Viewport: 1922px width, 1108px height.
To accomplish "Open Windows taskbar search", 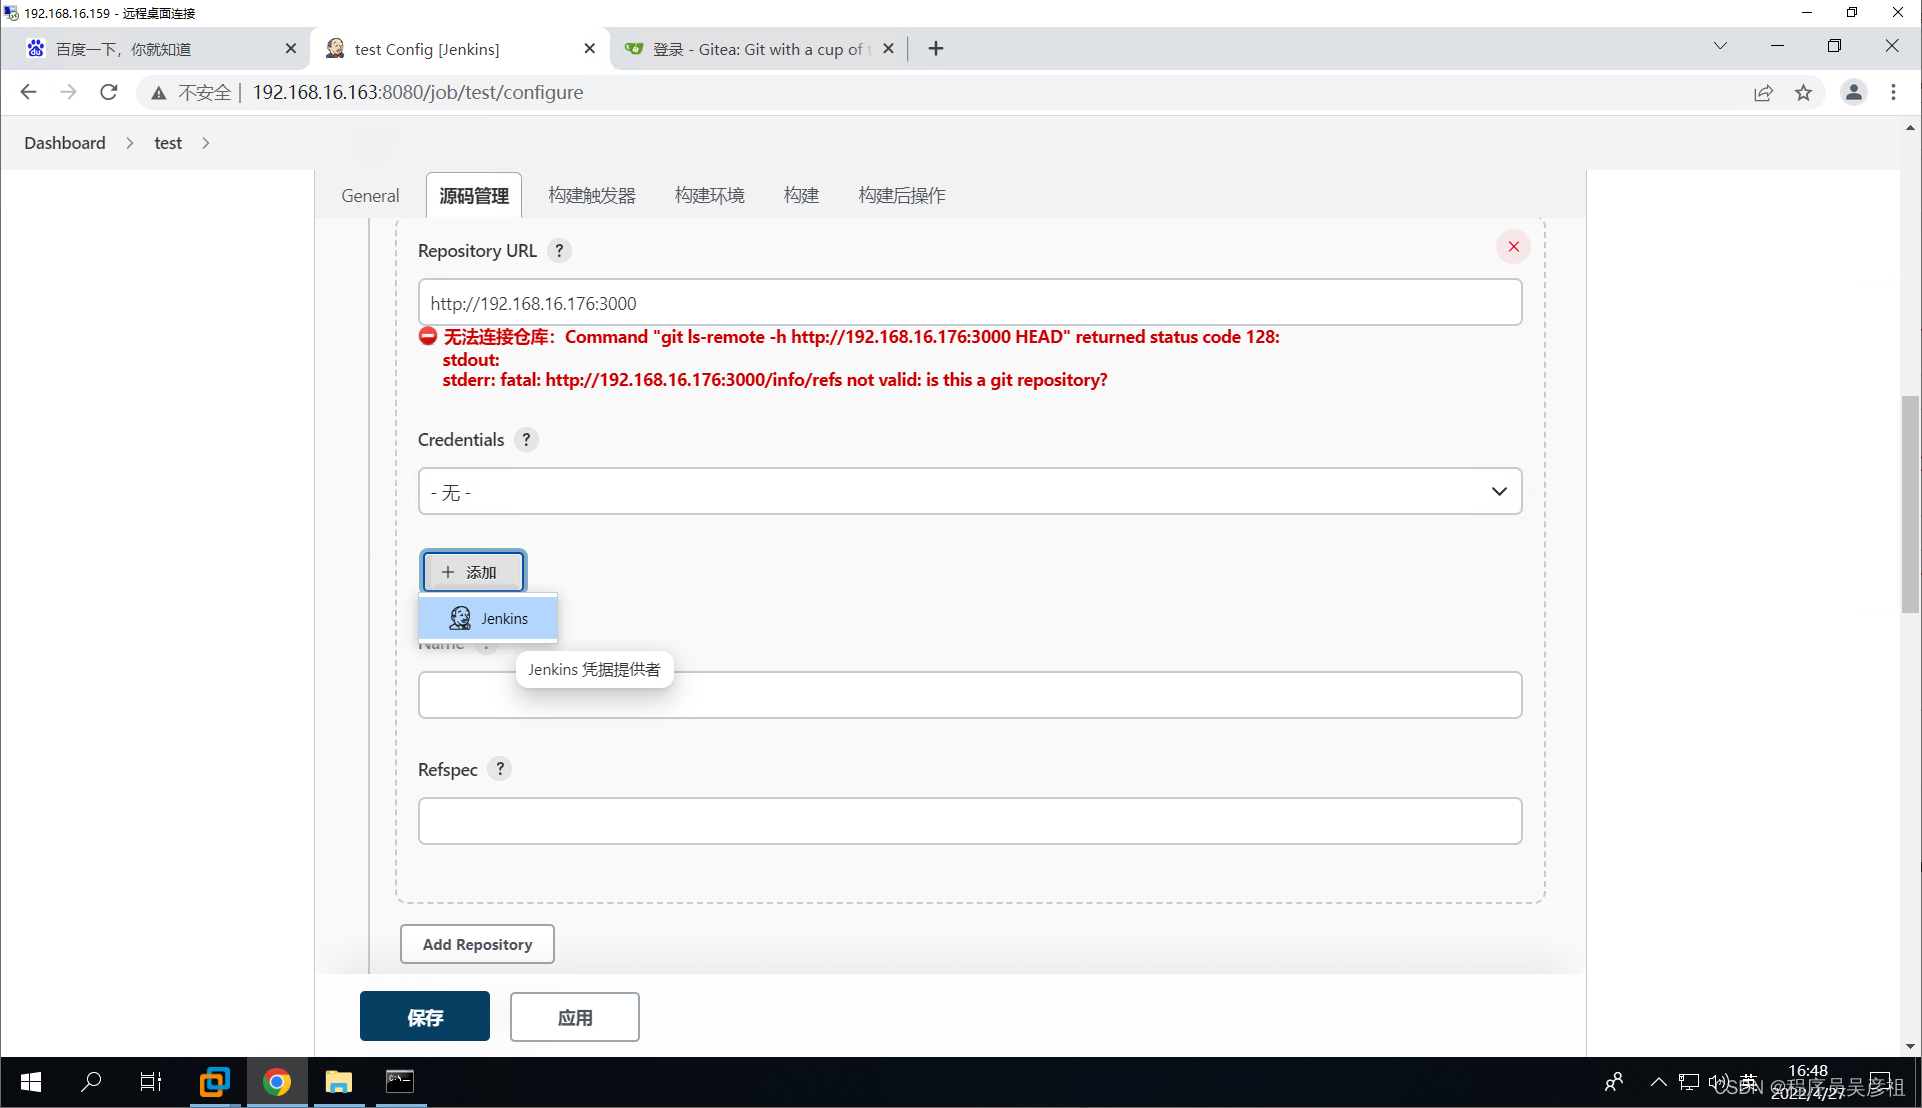I will tap(91, 1082).
